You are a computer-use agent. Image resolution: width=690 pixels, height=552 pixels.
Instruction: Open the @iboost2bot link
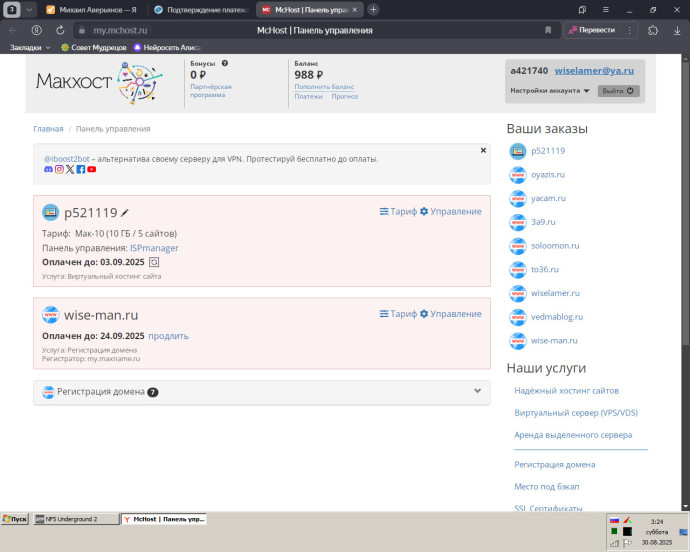click(x=67, y=159)
